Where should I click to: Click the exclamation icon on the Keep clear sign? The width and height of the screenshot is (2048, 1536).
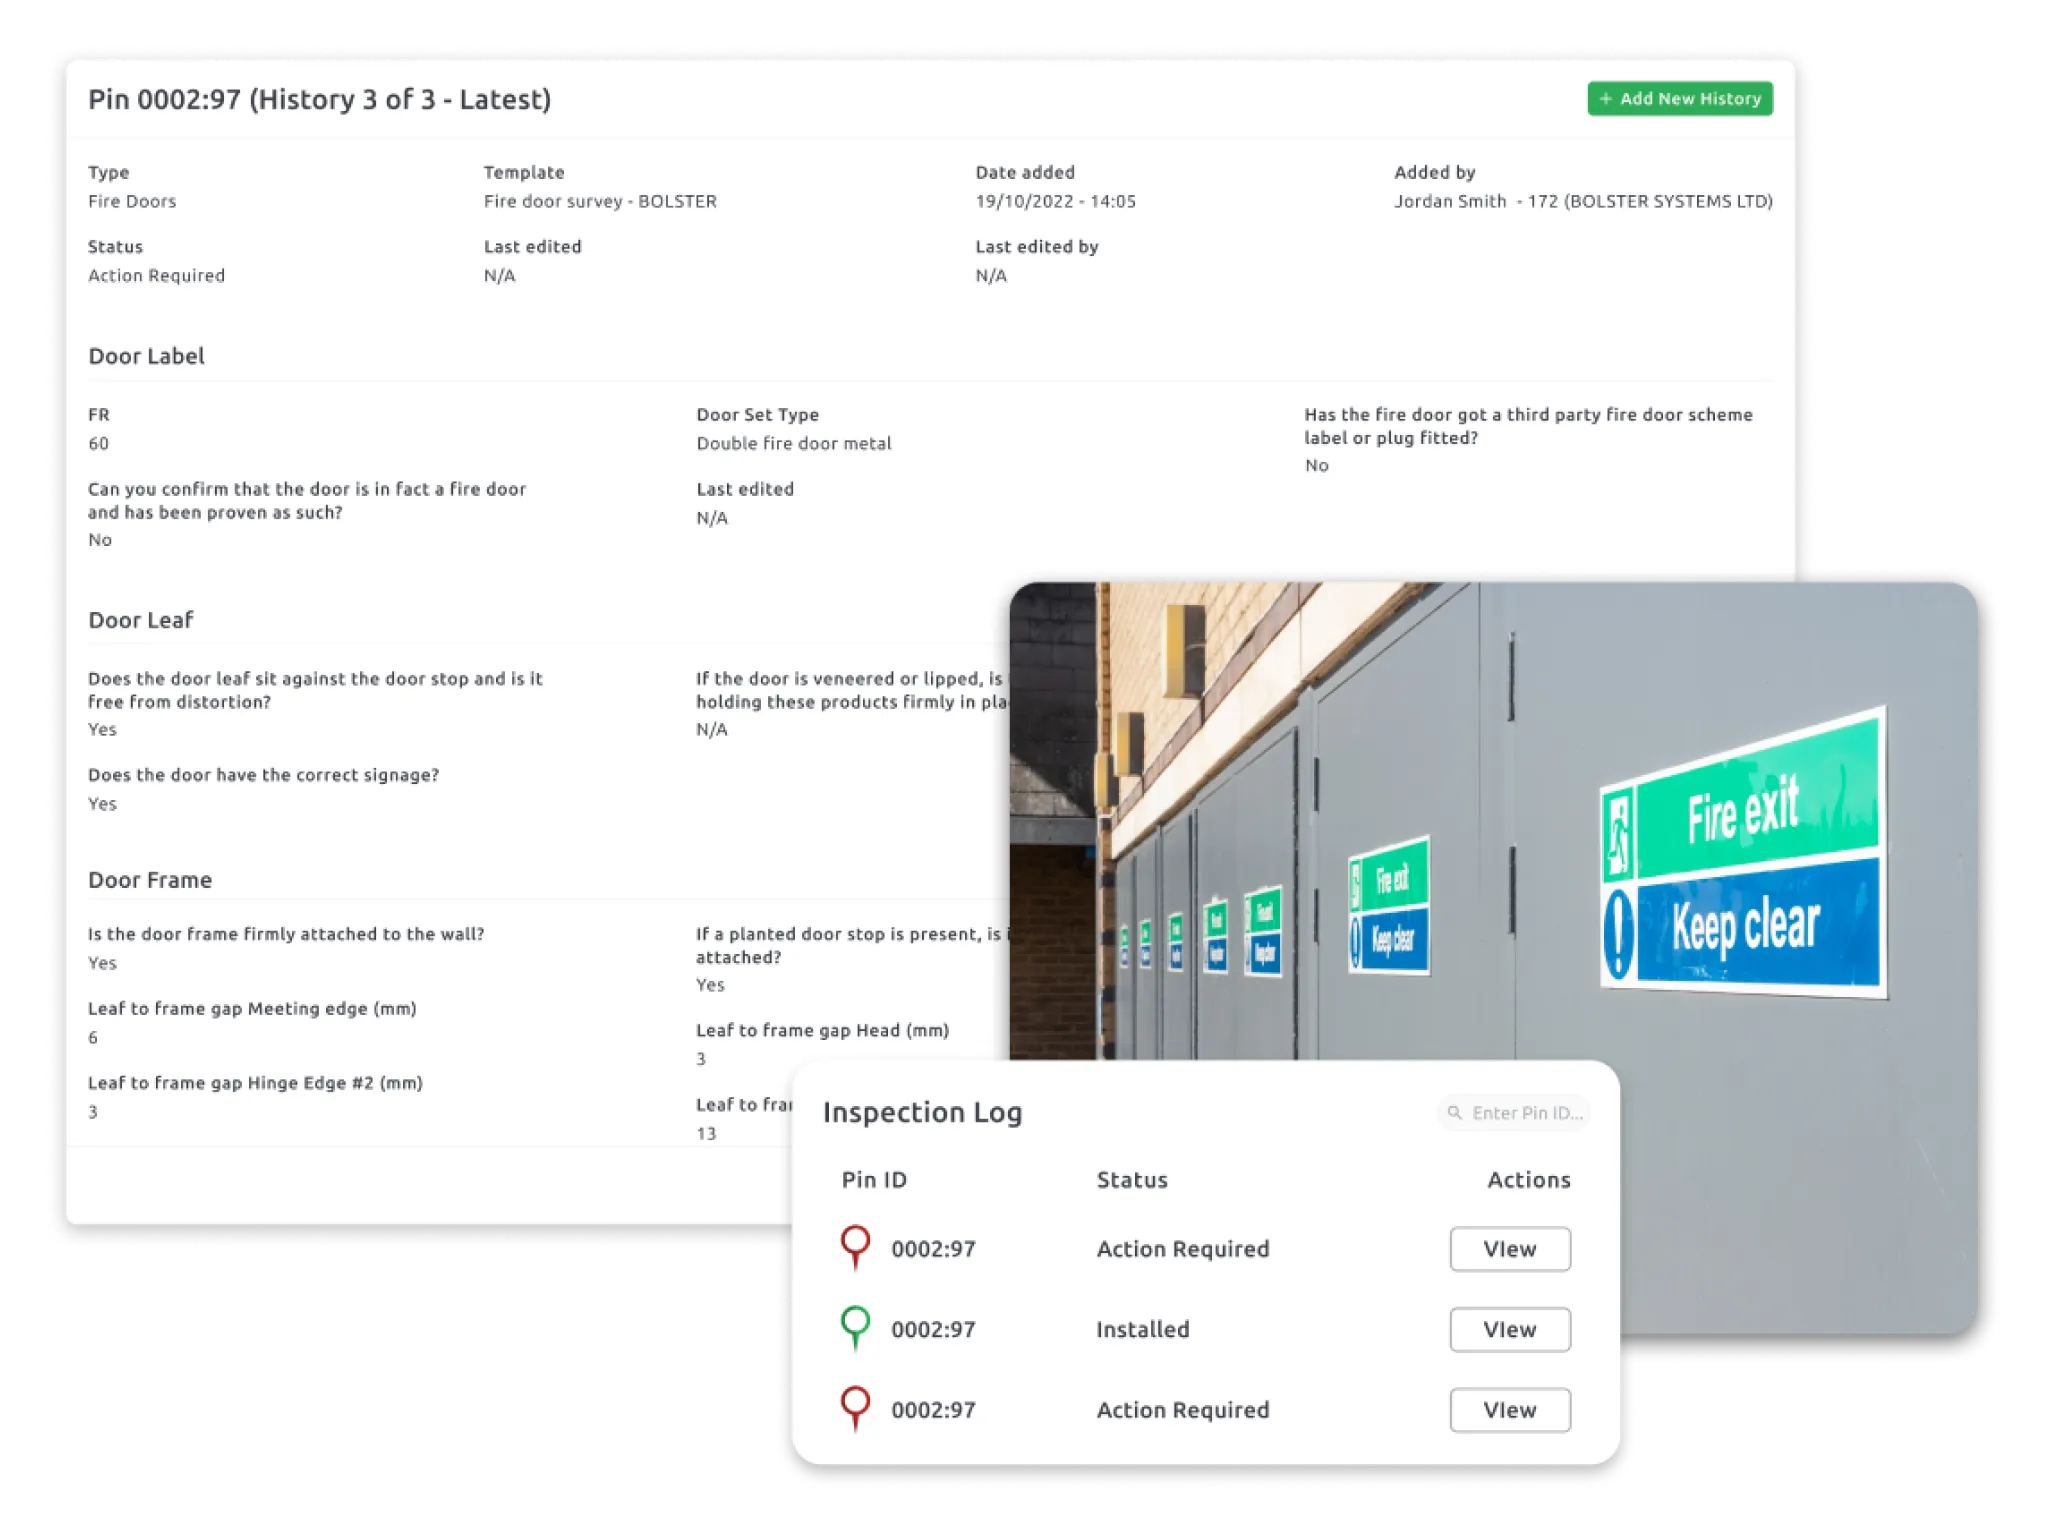pyautogui.click(x=1619, y=935)
